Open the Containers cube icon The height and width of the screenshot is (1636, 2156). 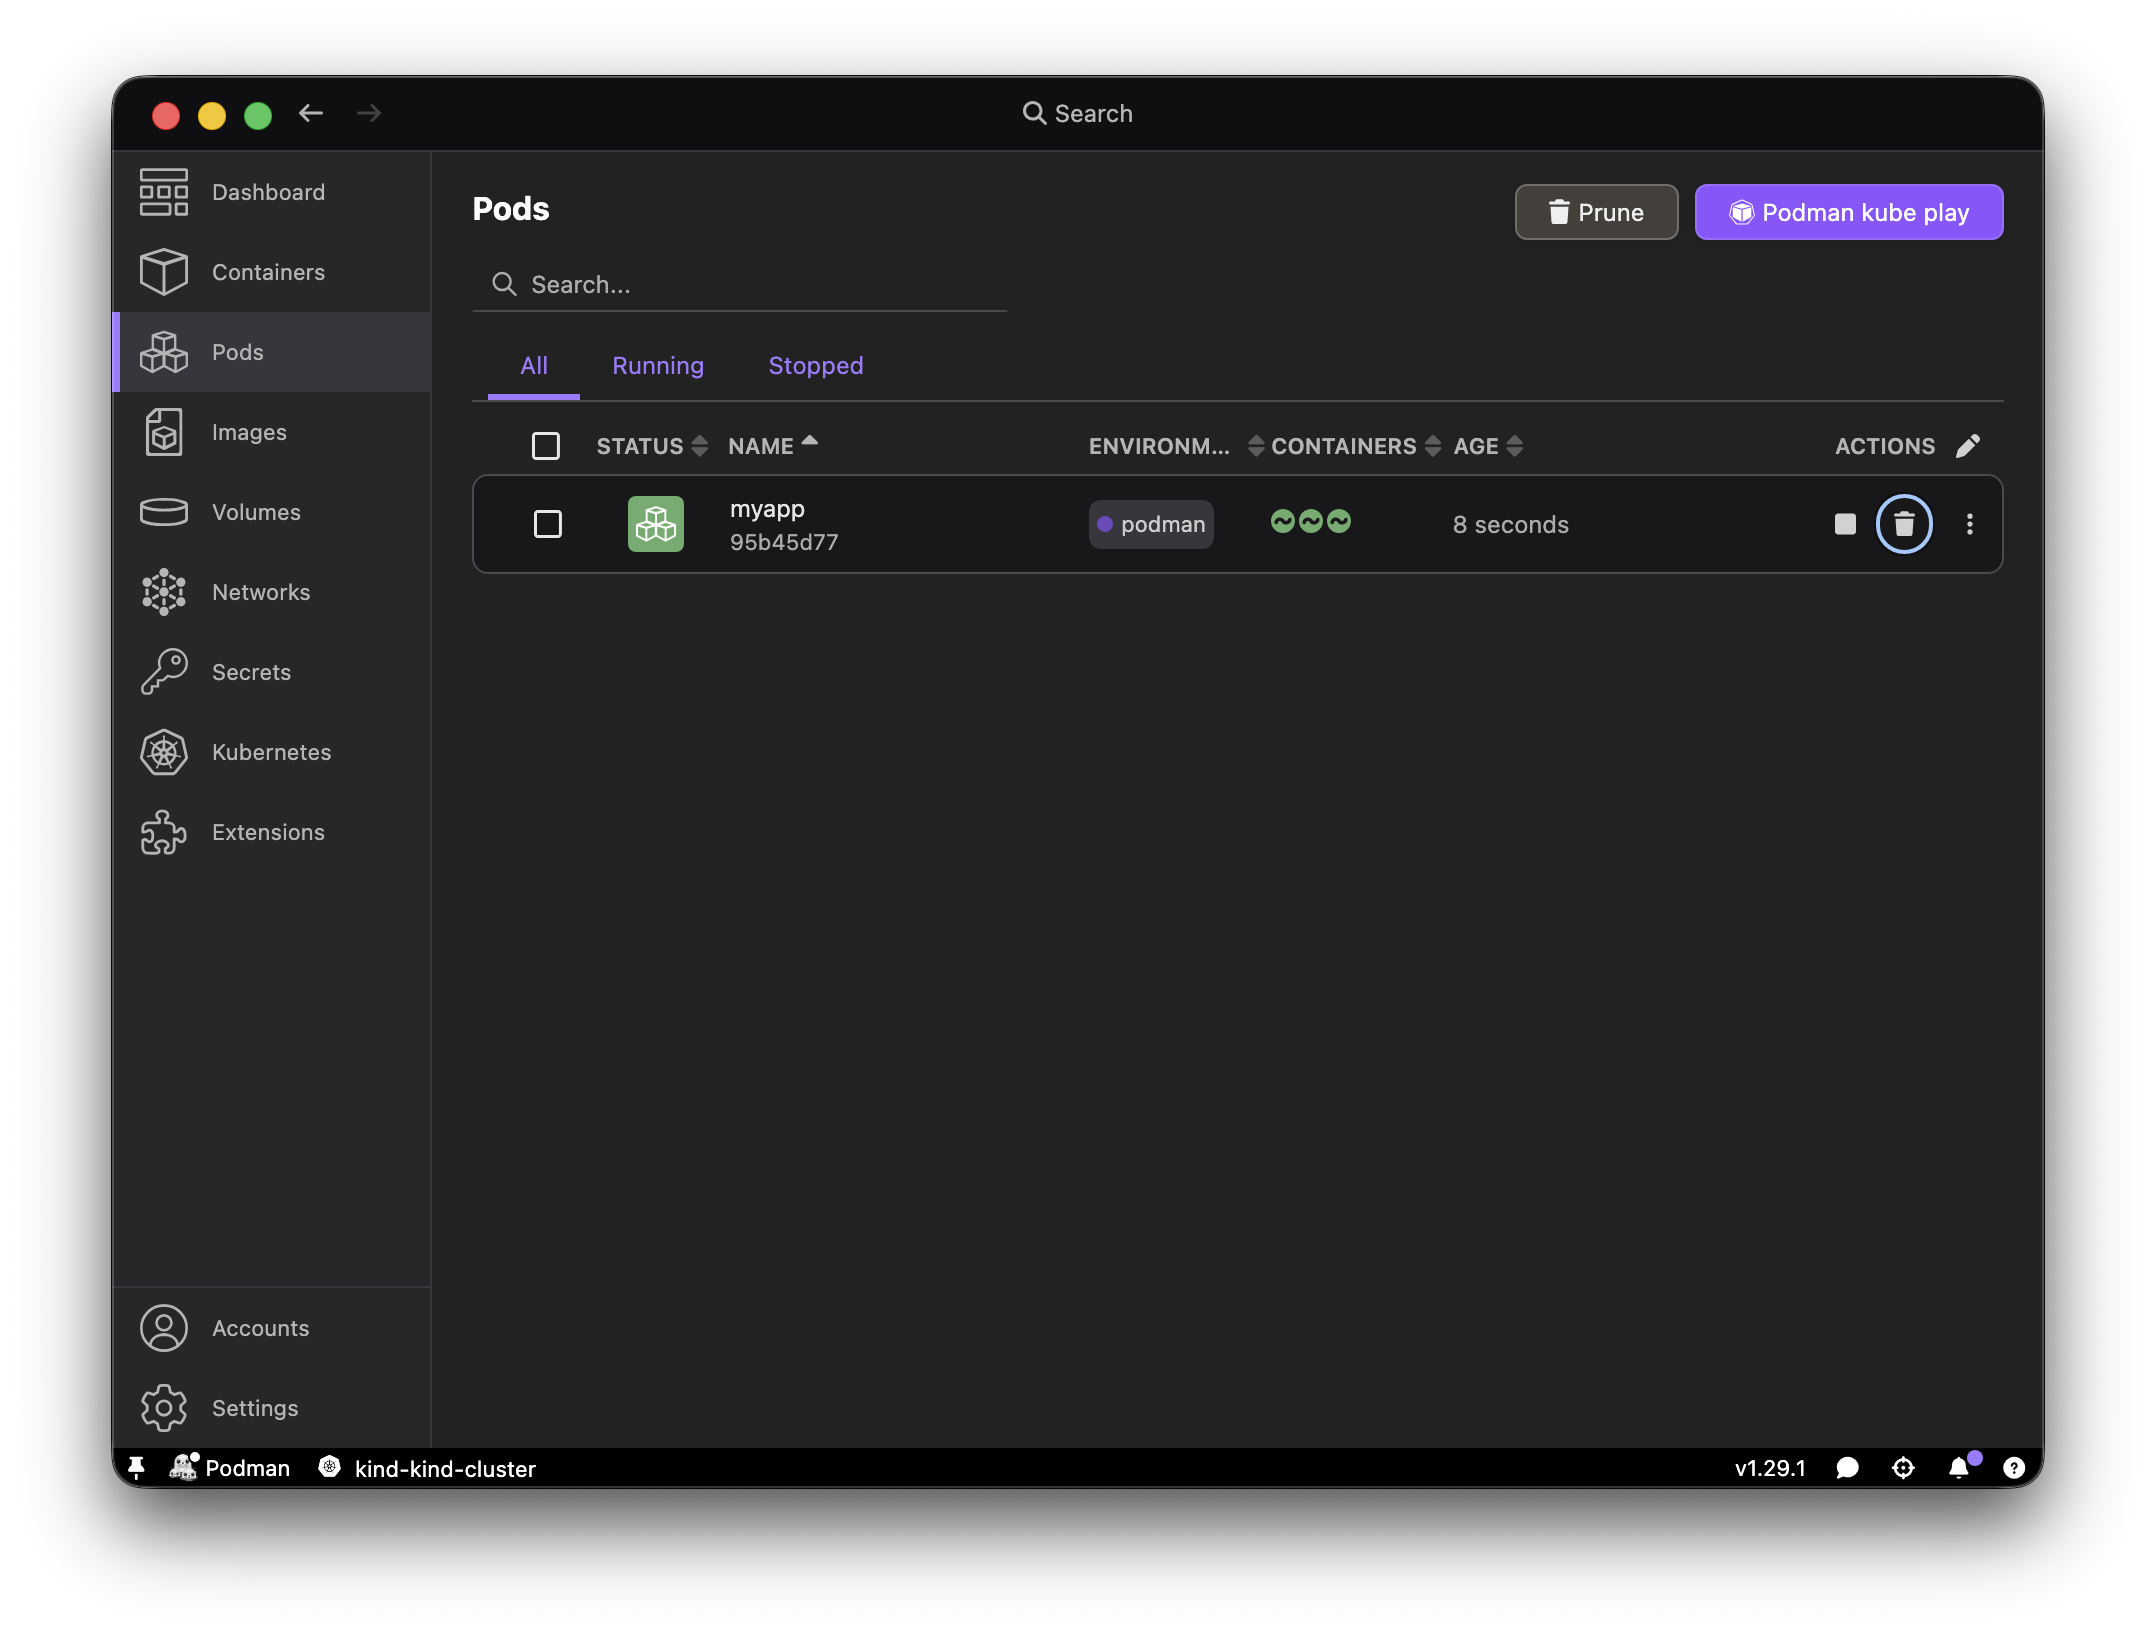click(x=164, y=272)
